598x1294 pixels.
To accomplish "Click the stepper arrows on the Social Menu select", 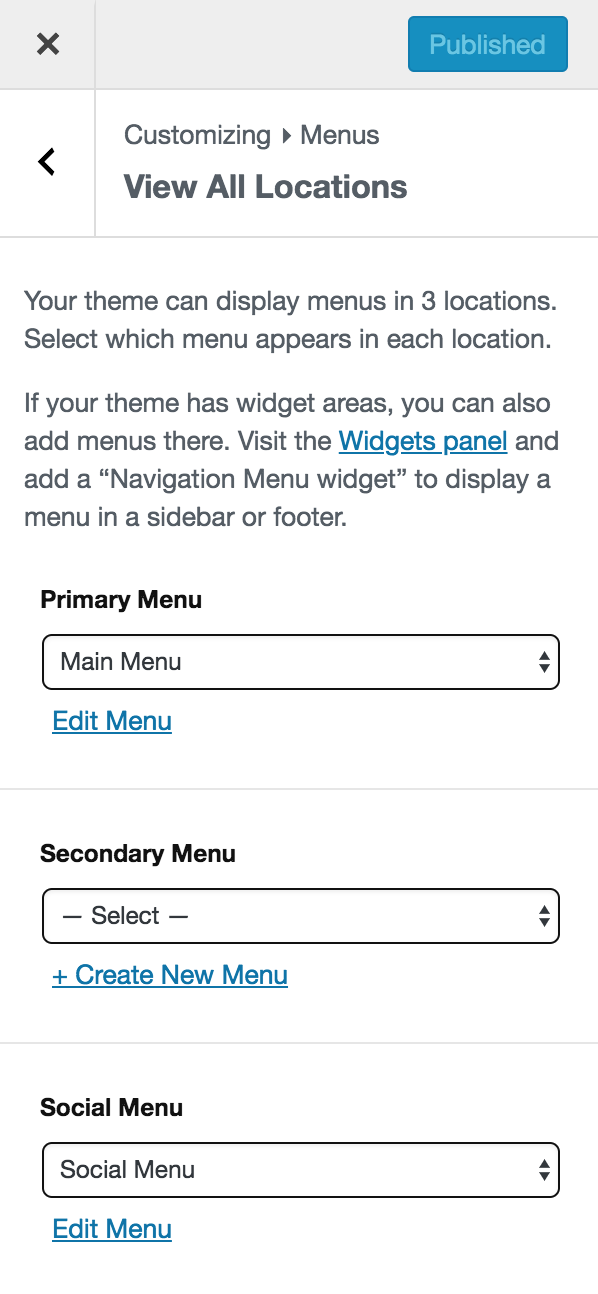I will click(543, 1170).
